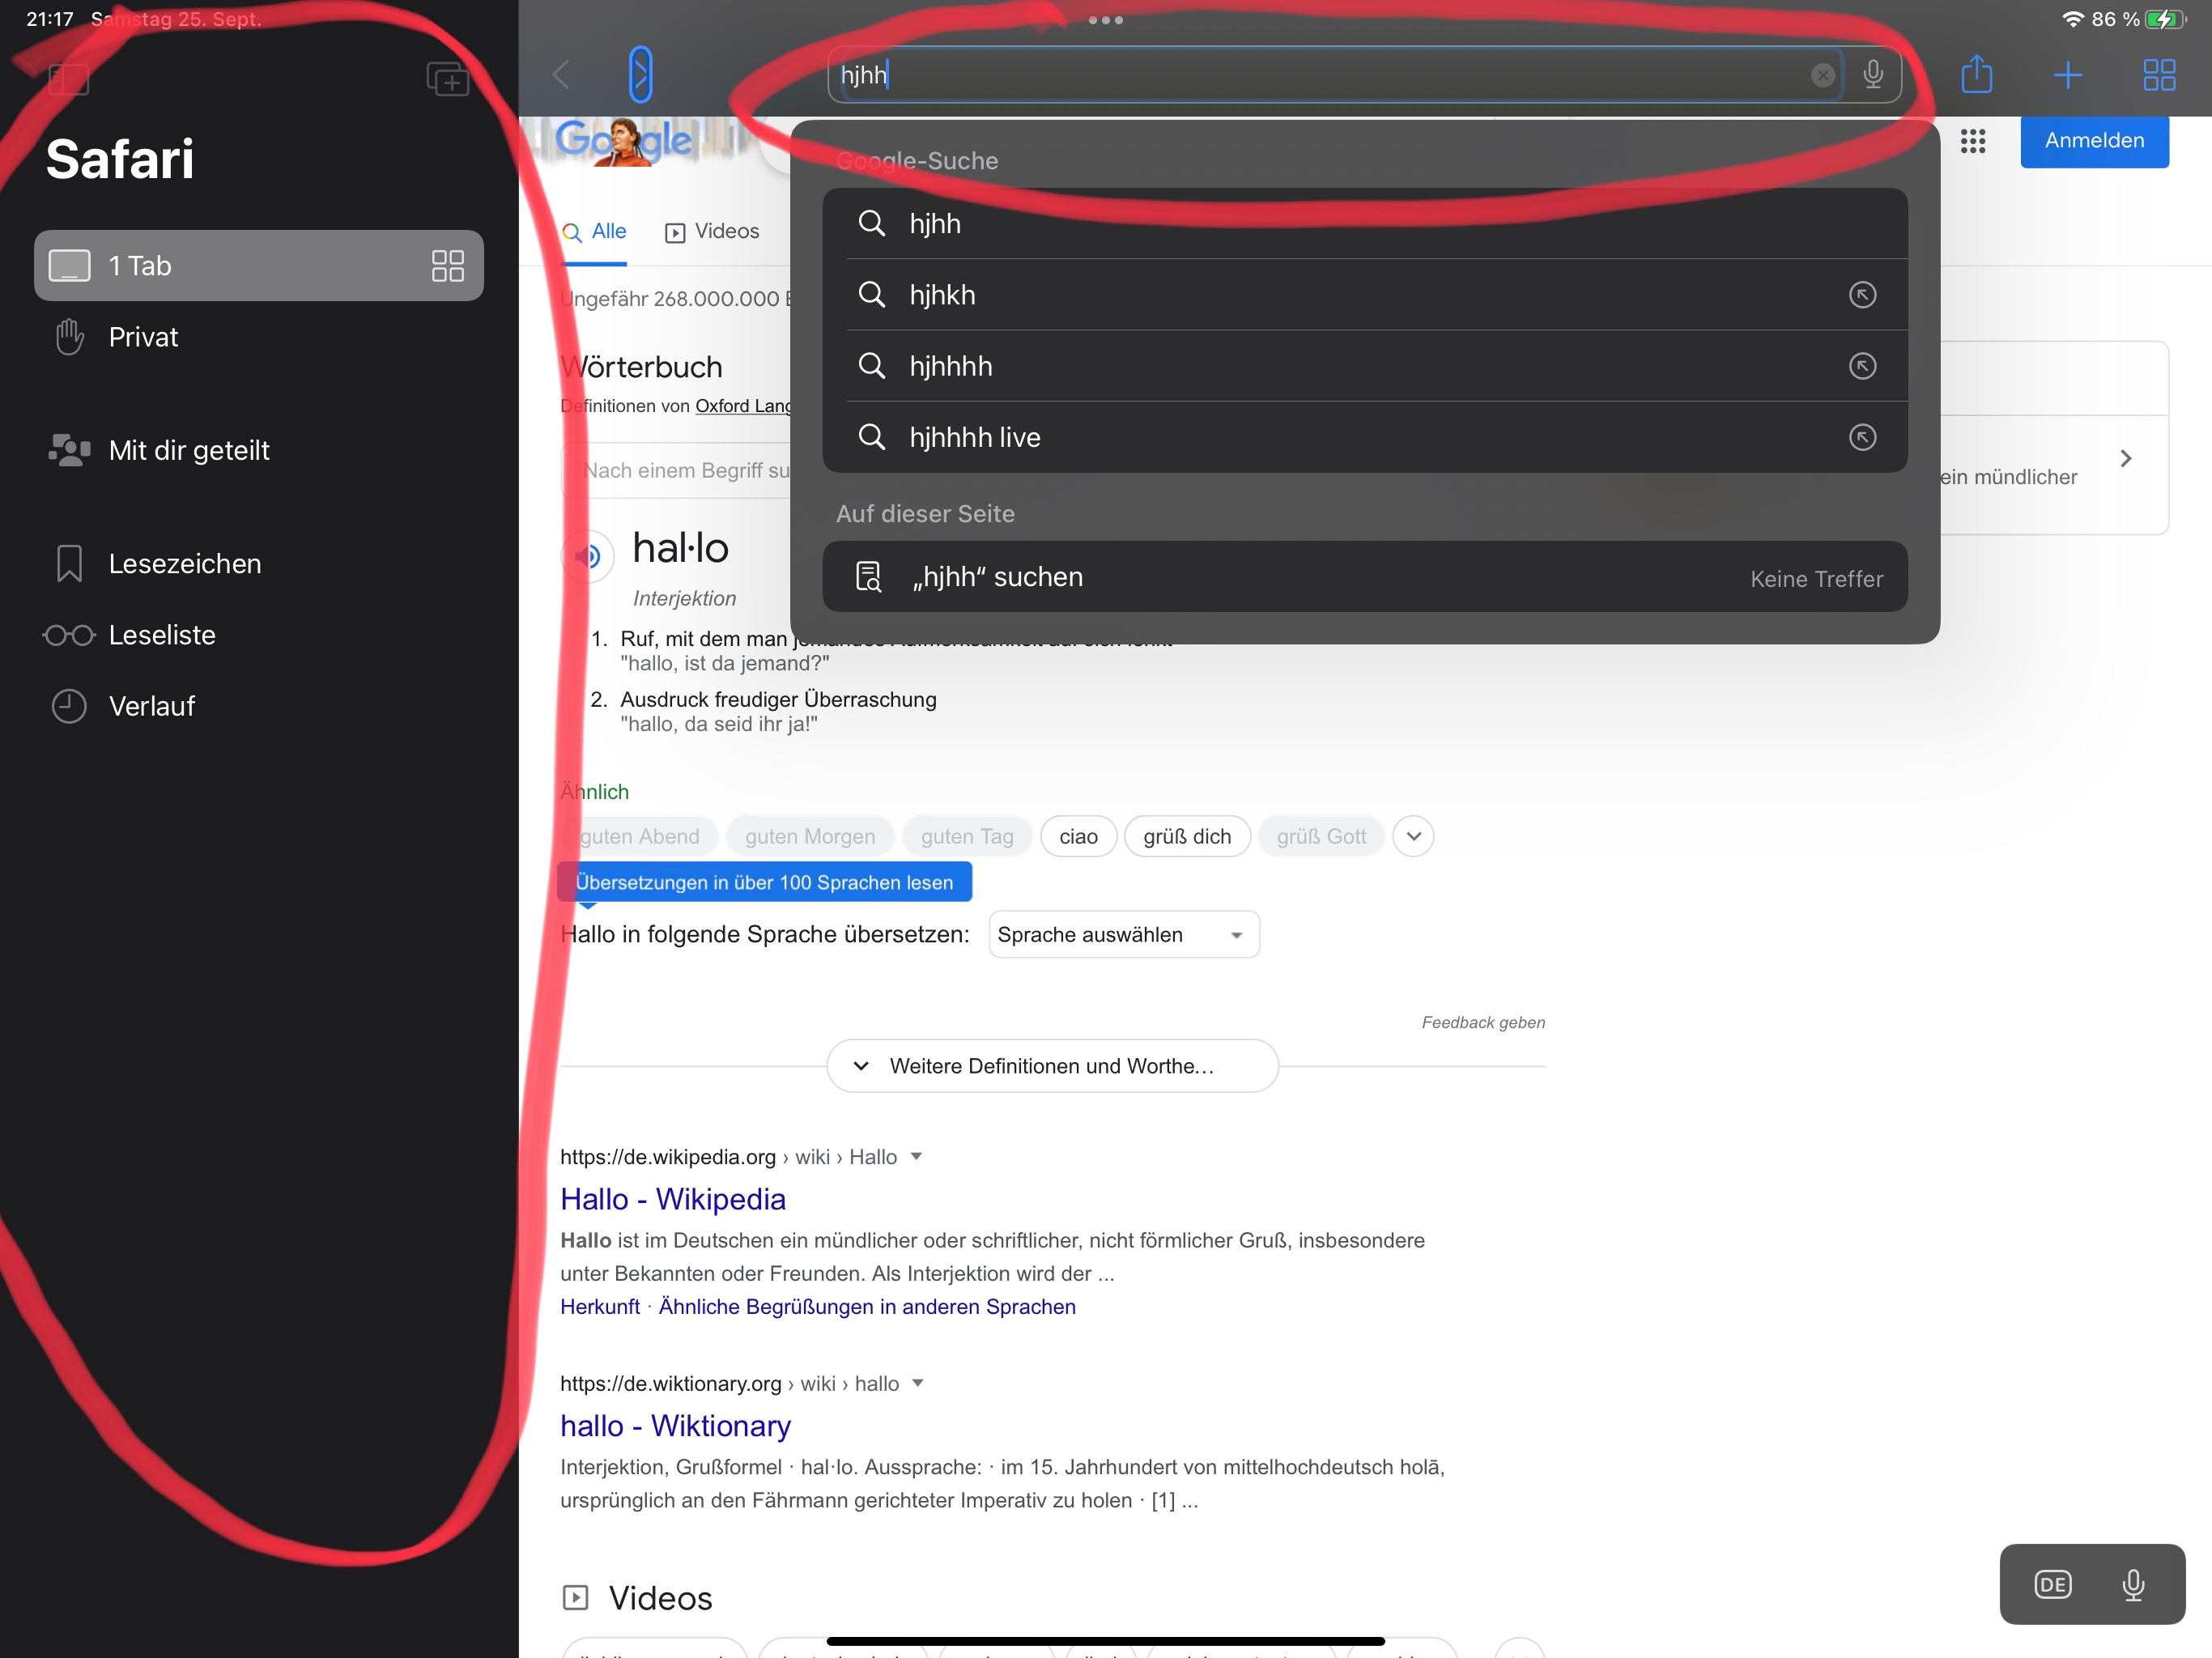
Task: Expand more similar words chevron
Action: [x=1413, y=836]
